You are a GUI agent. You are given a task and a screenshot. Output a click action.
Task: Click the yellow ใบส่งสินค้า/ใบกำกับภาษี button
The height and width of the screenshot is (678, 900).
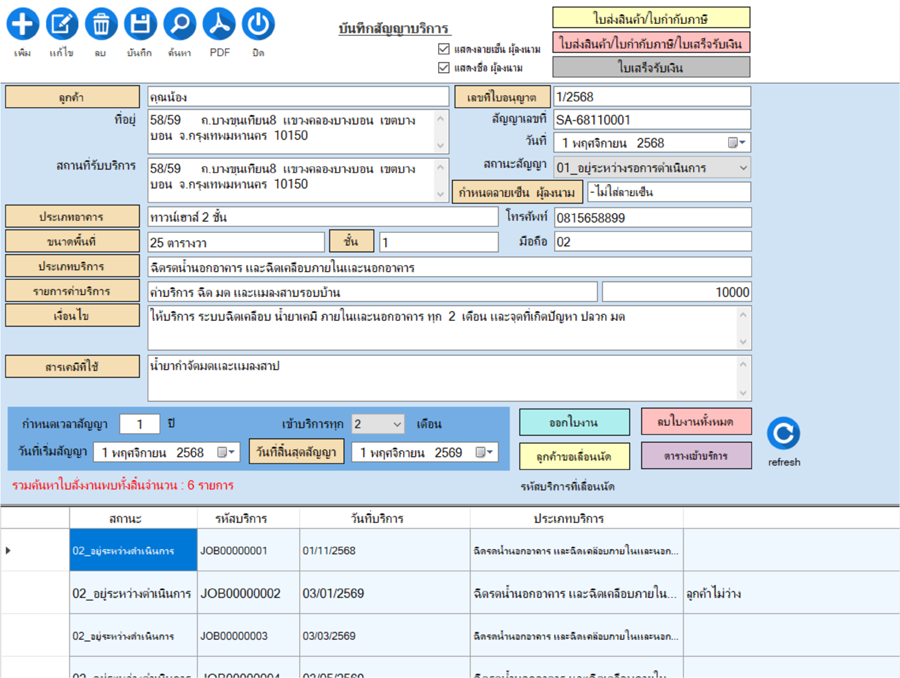[651, 18]
